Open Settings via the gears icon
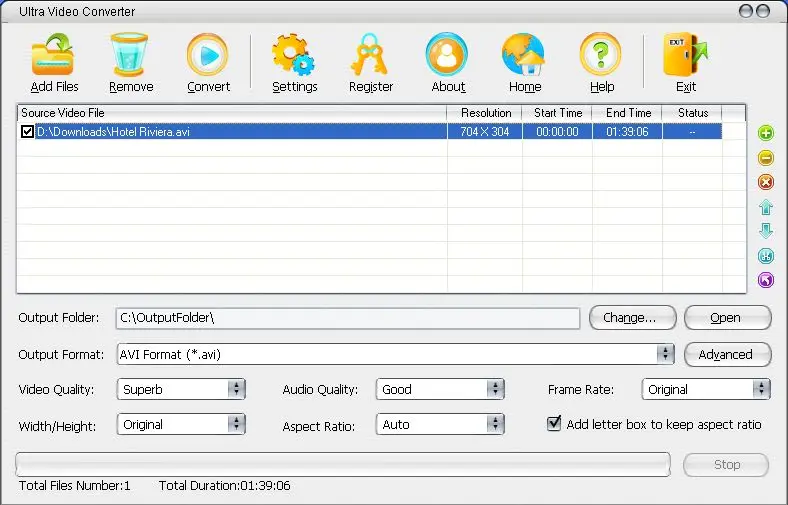The image size is (788, 505). click(293, 54)
